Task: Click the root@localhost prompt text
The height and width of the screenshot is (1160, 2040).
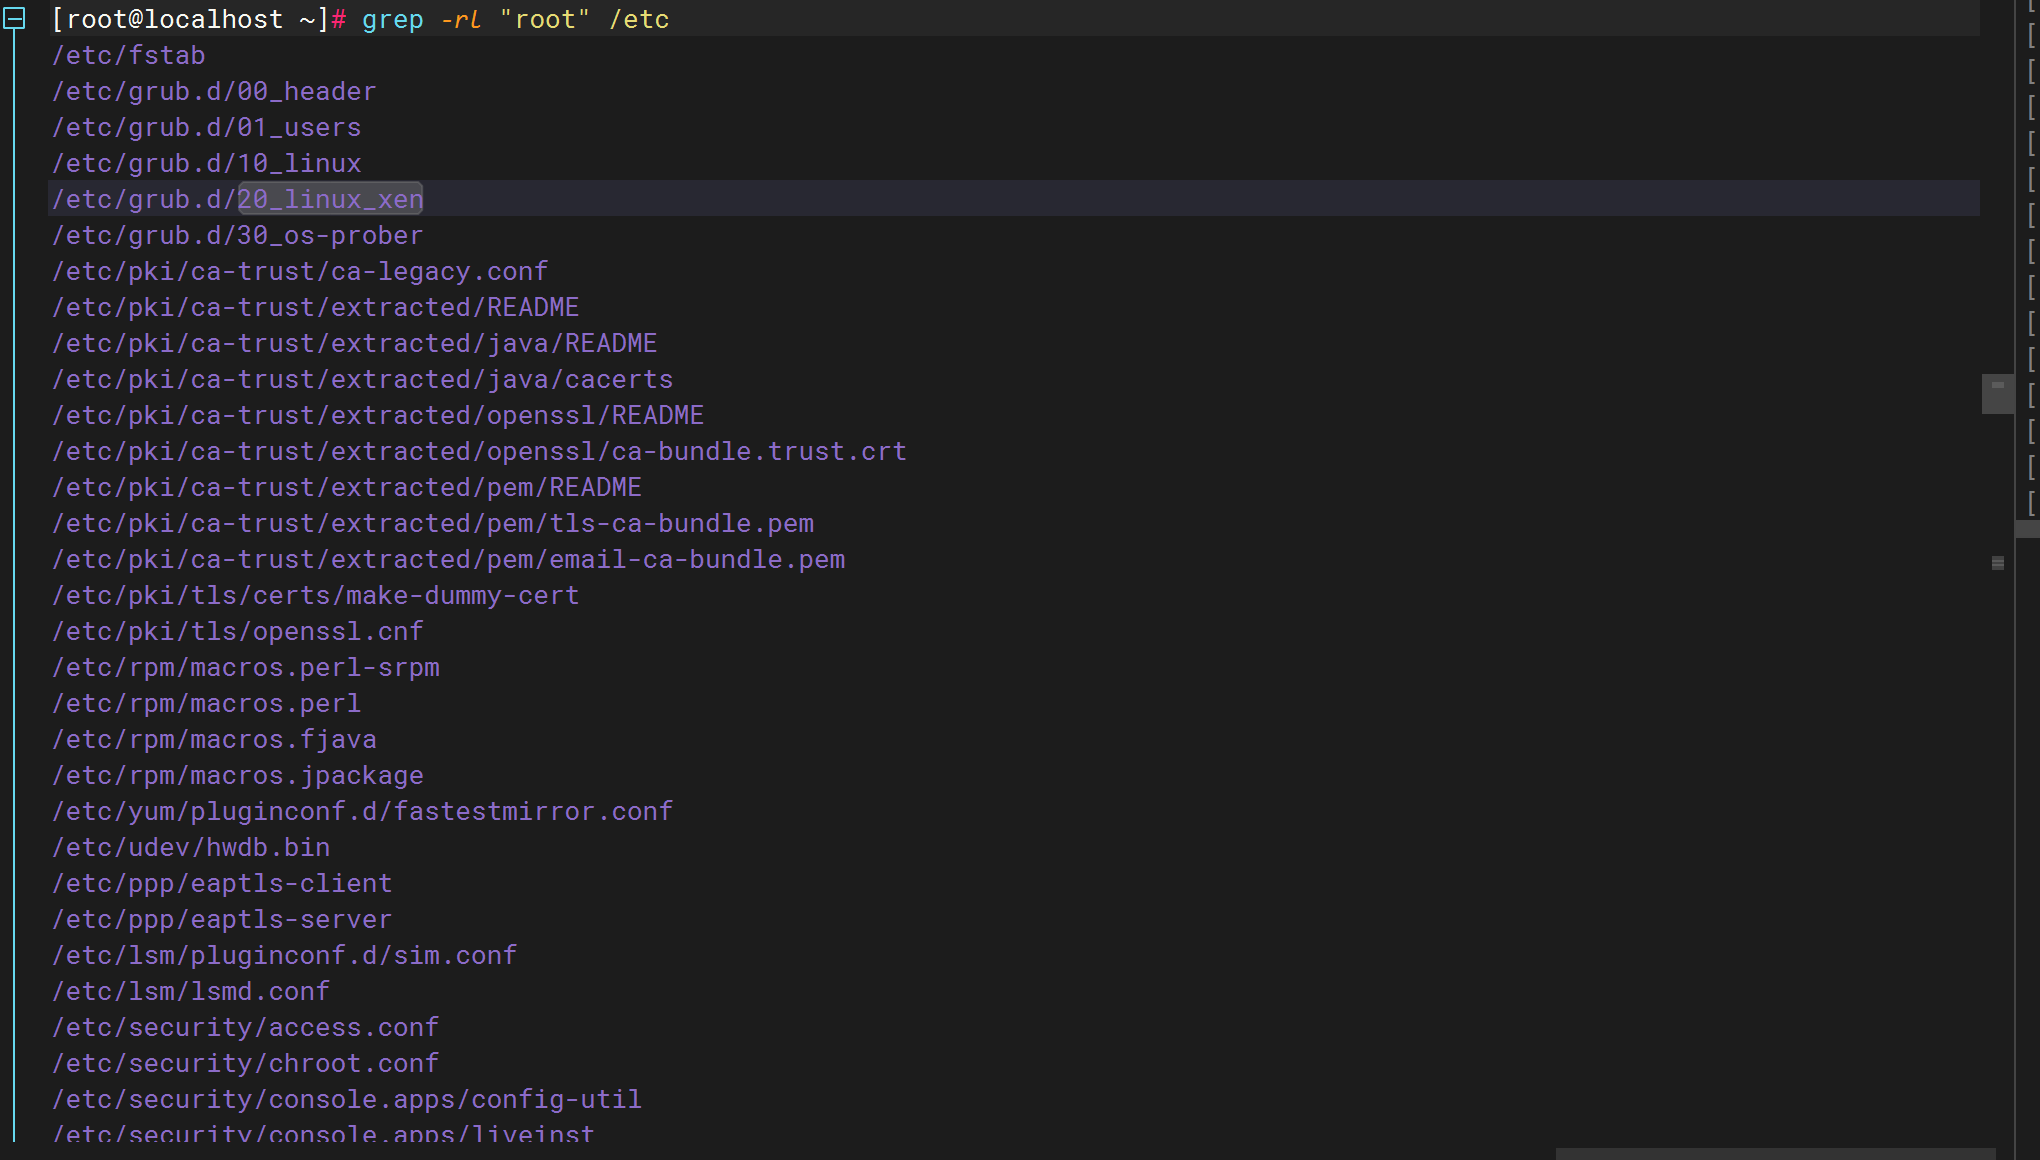Action: [175, 19]
